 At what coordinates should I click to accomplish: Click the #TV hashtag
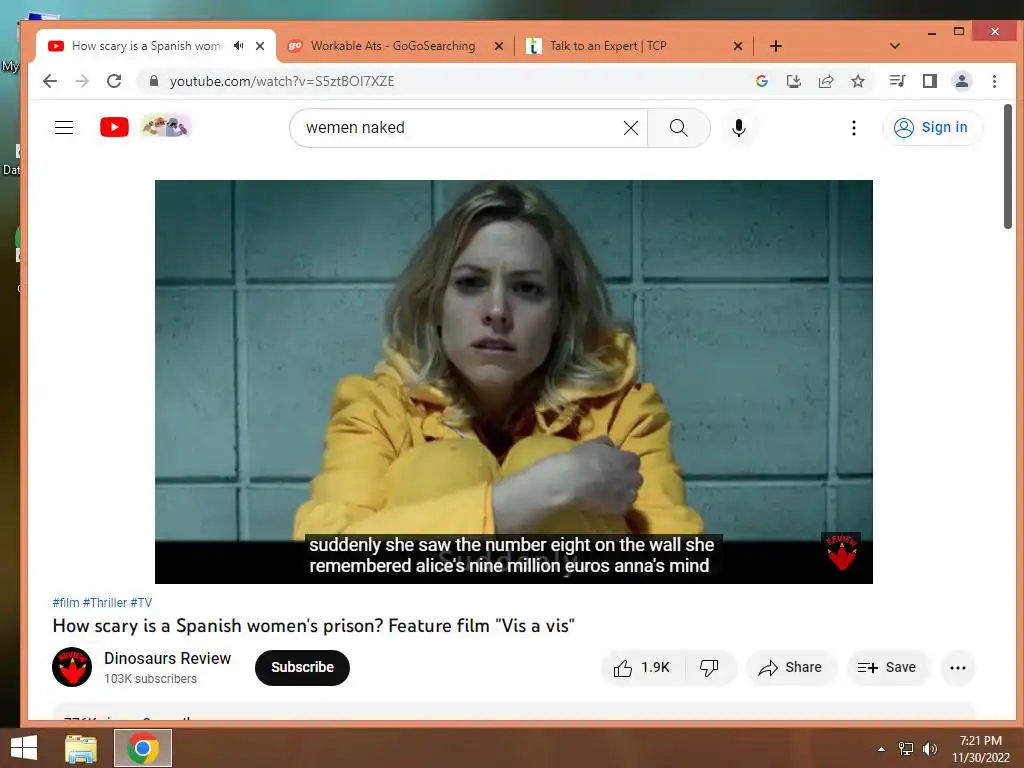pos(141,602)
